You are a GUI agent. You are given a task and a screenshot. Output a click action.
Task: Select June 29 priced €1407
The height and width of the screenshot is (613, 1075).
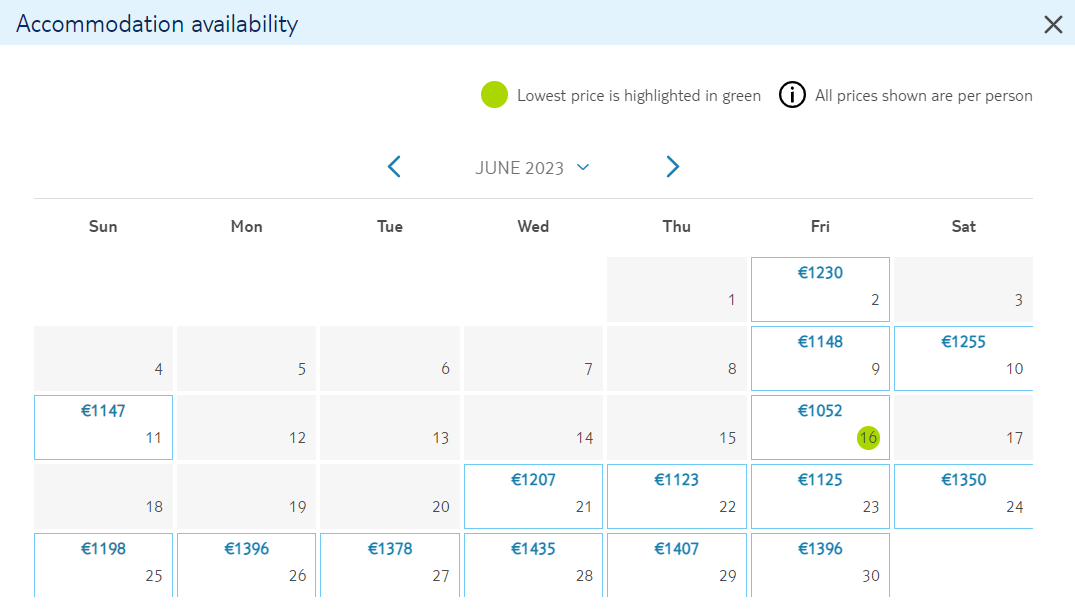(677, 565)
